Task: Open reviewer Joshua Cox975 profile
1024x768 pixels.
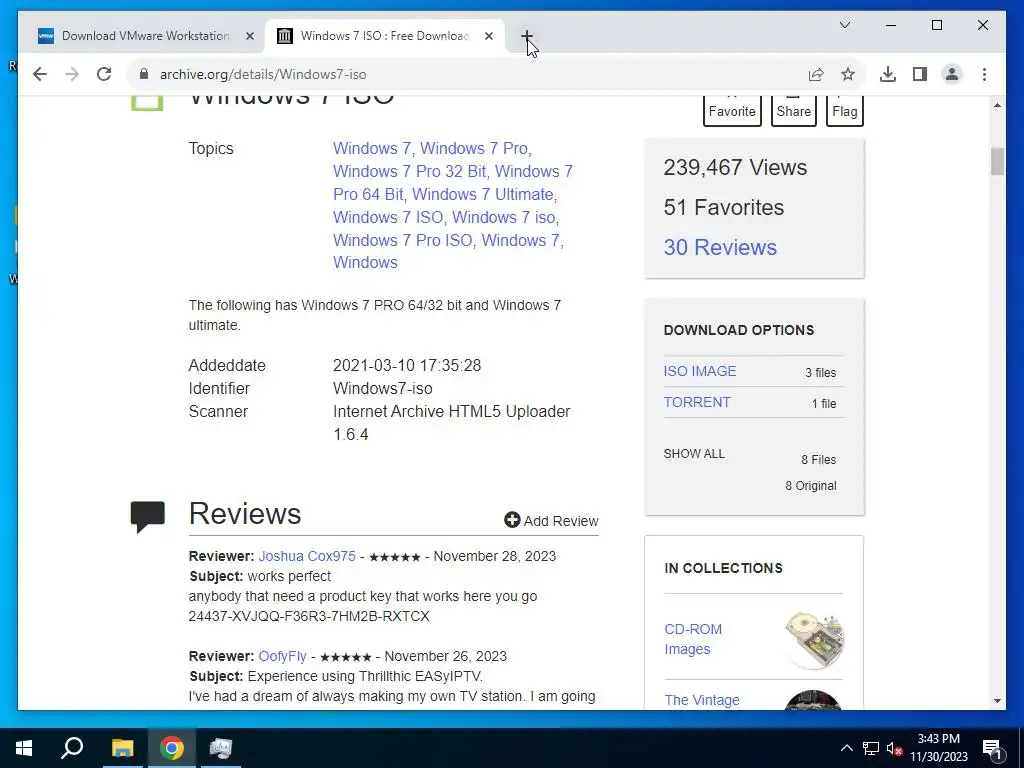Action: tap(307, 556)
